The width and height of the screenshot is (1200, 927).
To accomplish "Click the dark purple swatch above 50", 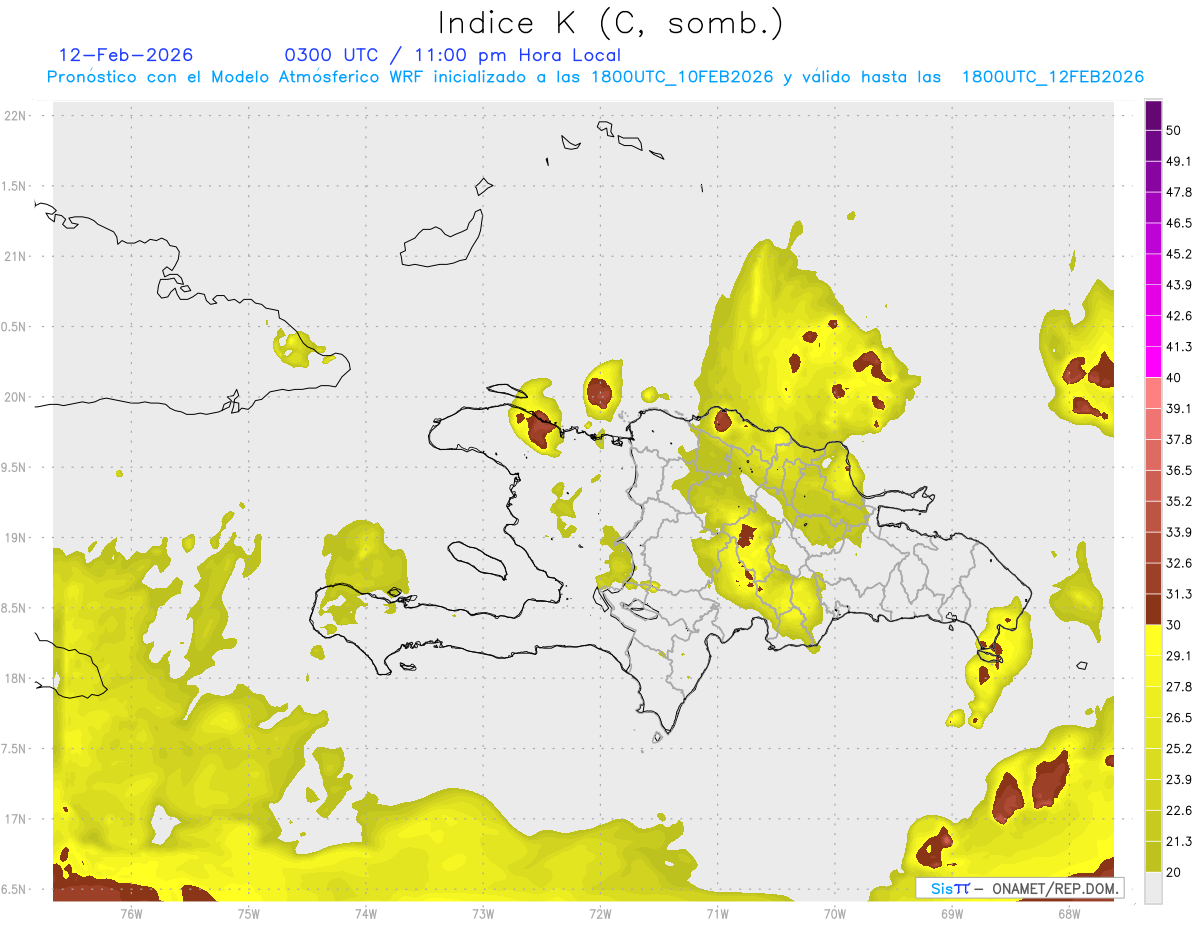I will point(1154,115).
